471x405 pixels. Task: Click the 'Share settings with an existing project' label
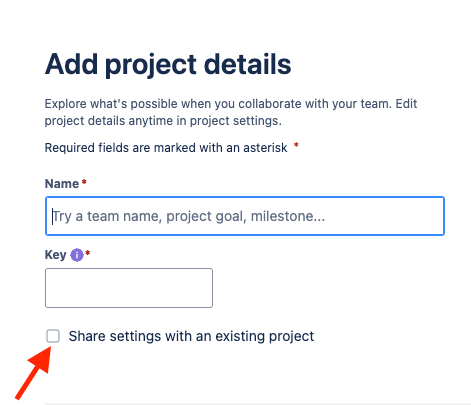click(191, 336)
